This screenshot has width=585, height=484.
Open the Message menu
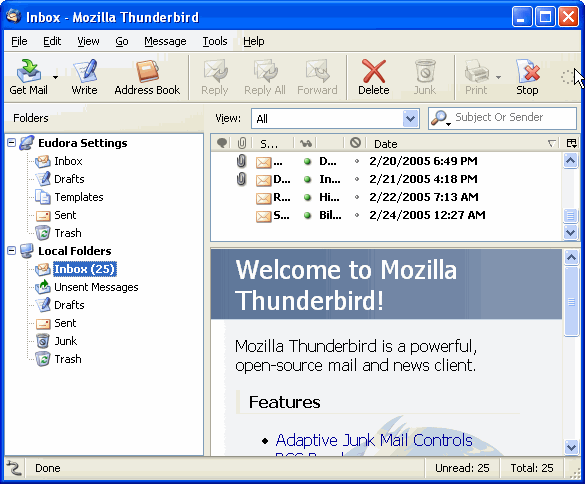click(x=165, y=41)
